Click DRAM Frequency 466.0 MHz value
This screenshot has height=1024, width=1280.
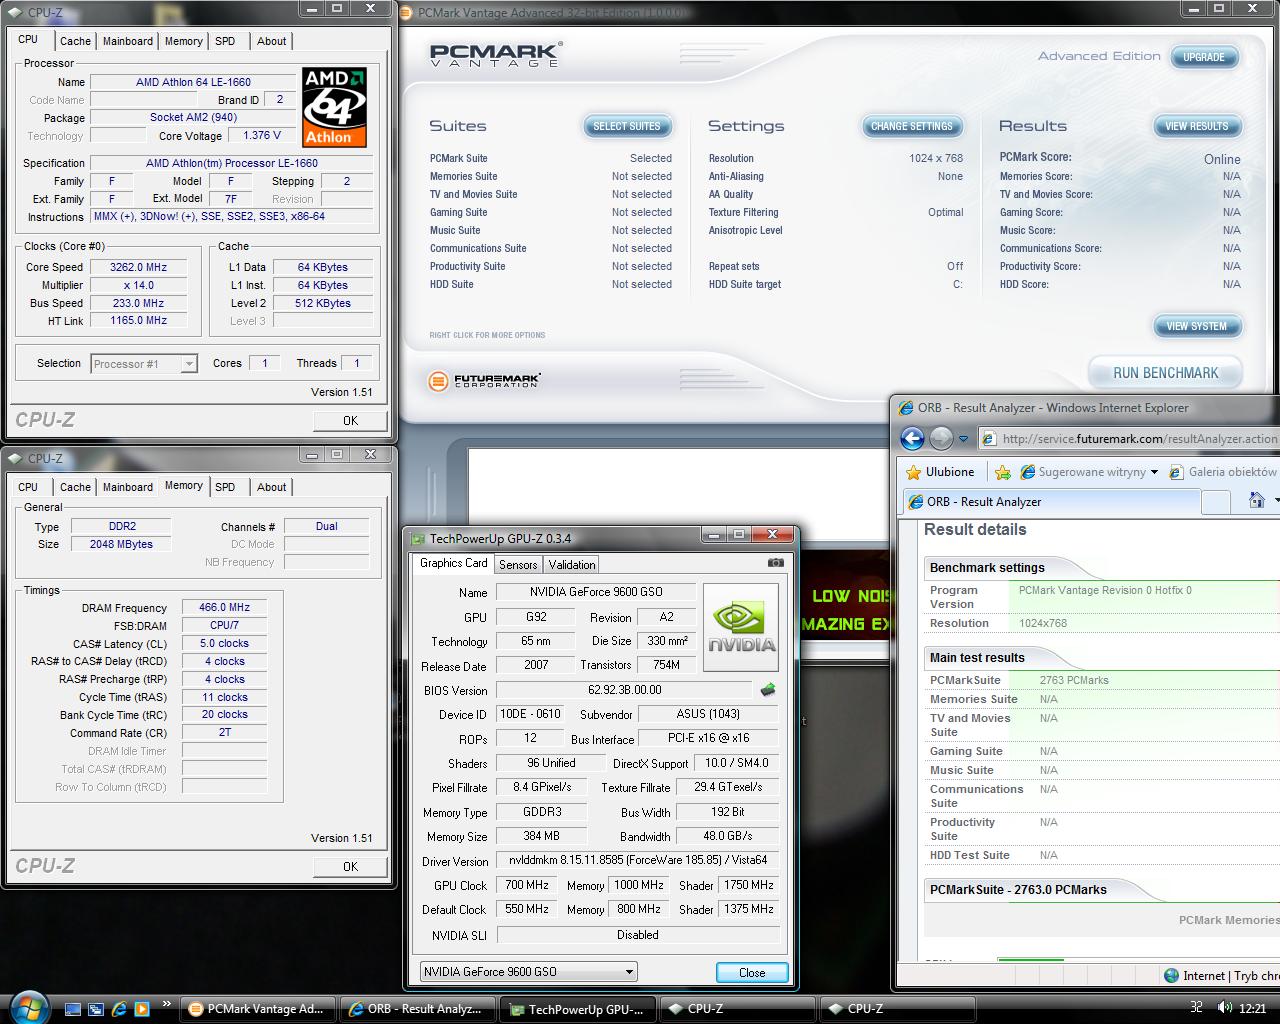click(225, 607)
